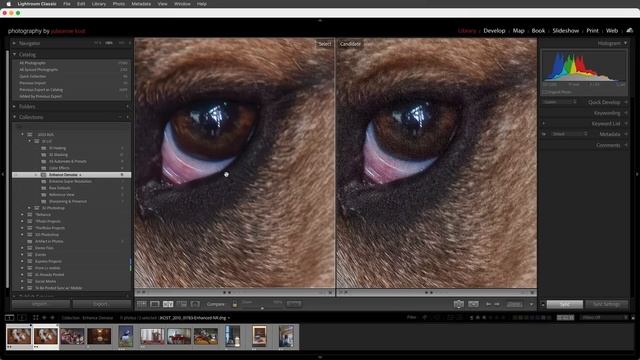
Task: Click the Sync button
Action: 564,304
